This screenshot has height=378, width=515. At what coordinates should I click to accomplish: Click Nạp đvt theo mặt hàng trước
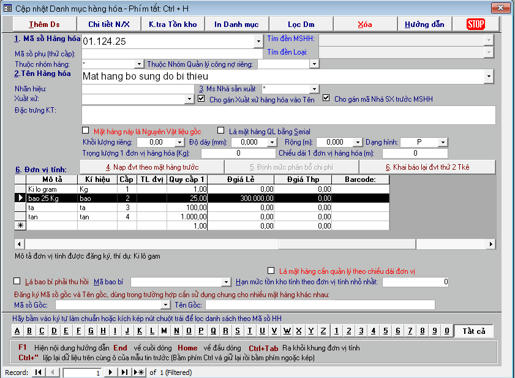point(152,167)
